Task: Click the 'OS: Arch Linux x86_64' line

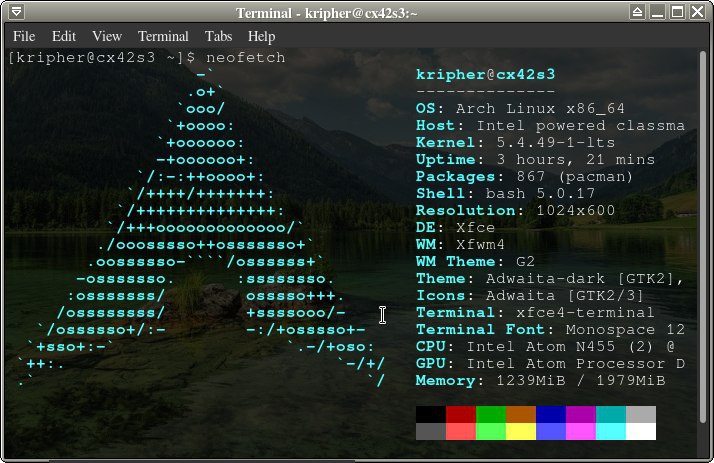Action: tap(520, 109)
